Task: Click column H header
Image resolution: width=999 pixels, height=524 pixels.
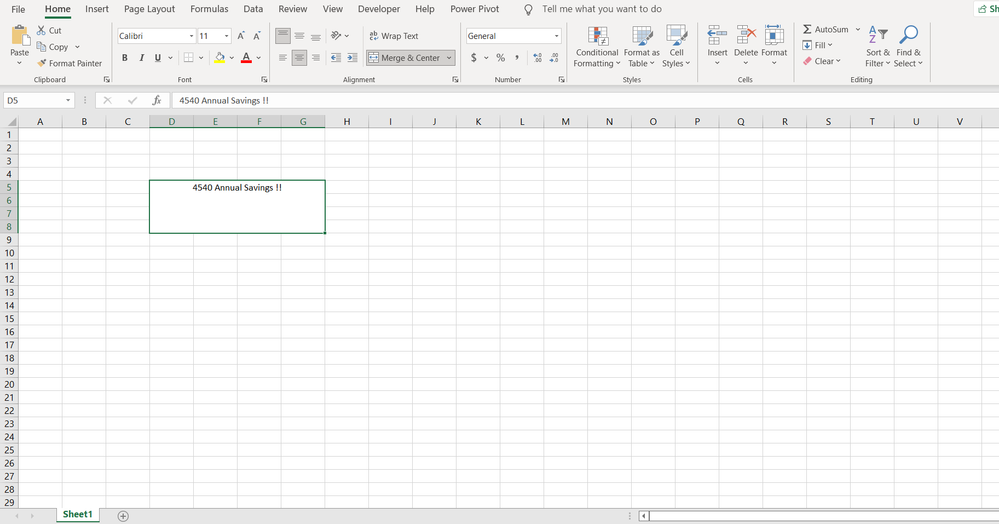Action: [347, 121]
